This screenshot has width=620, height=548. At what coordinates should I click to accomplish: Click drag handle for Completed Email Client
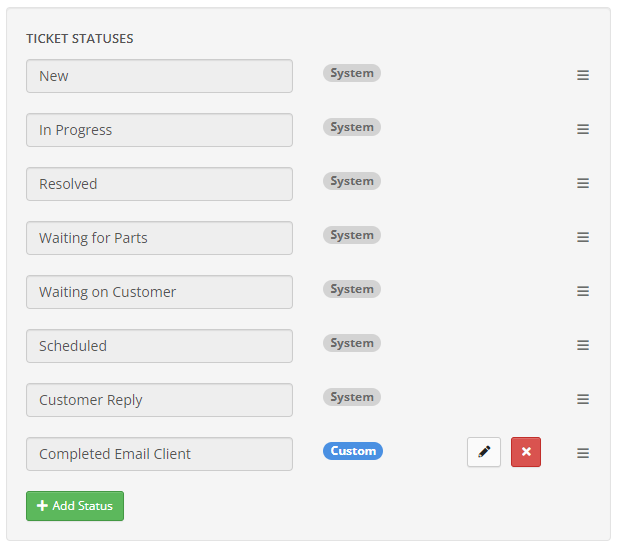coord(583,453)
